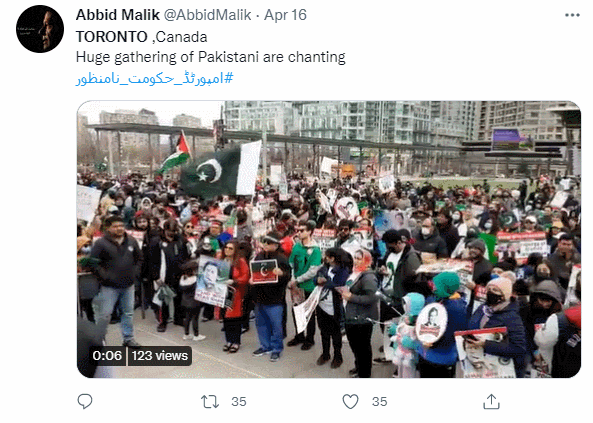
Task: Like the tweet with heart icon
Action: [350, 402]
